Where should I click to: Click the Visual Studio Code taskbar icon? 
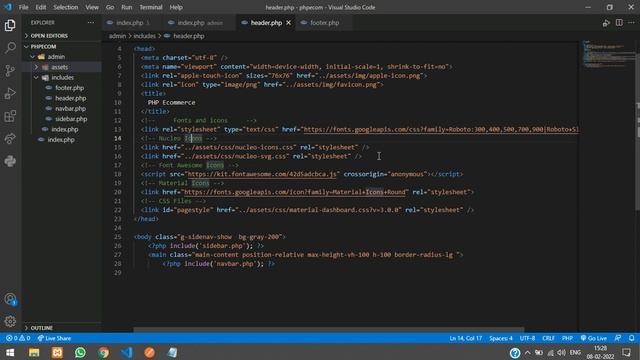pos(127,352)
